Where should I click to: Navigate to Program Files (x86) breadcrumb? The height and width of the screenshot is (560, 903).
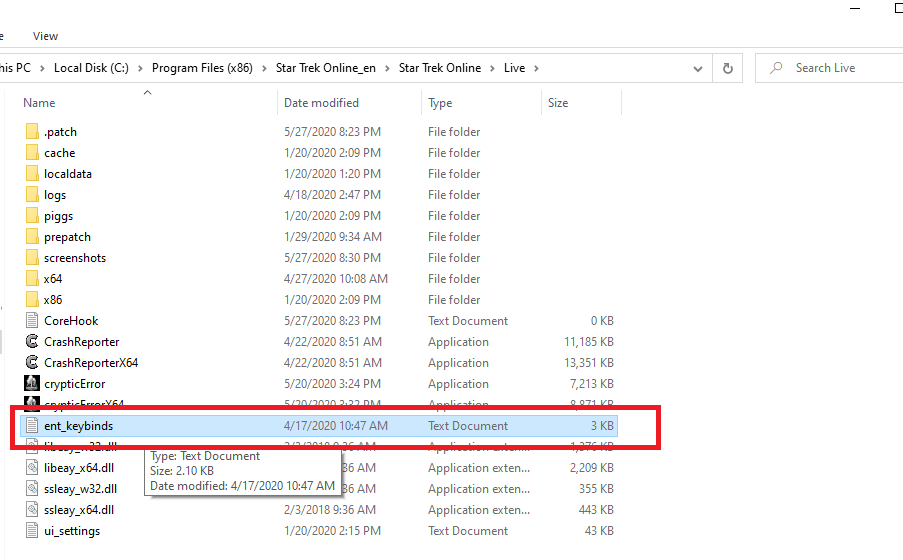202,68
